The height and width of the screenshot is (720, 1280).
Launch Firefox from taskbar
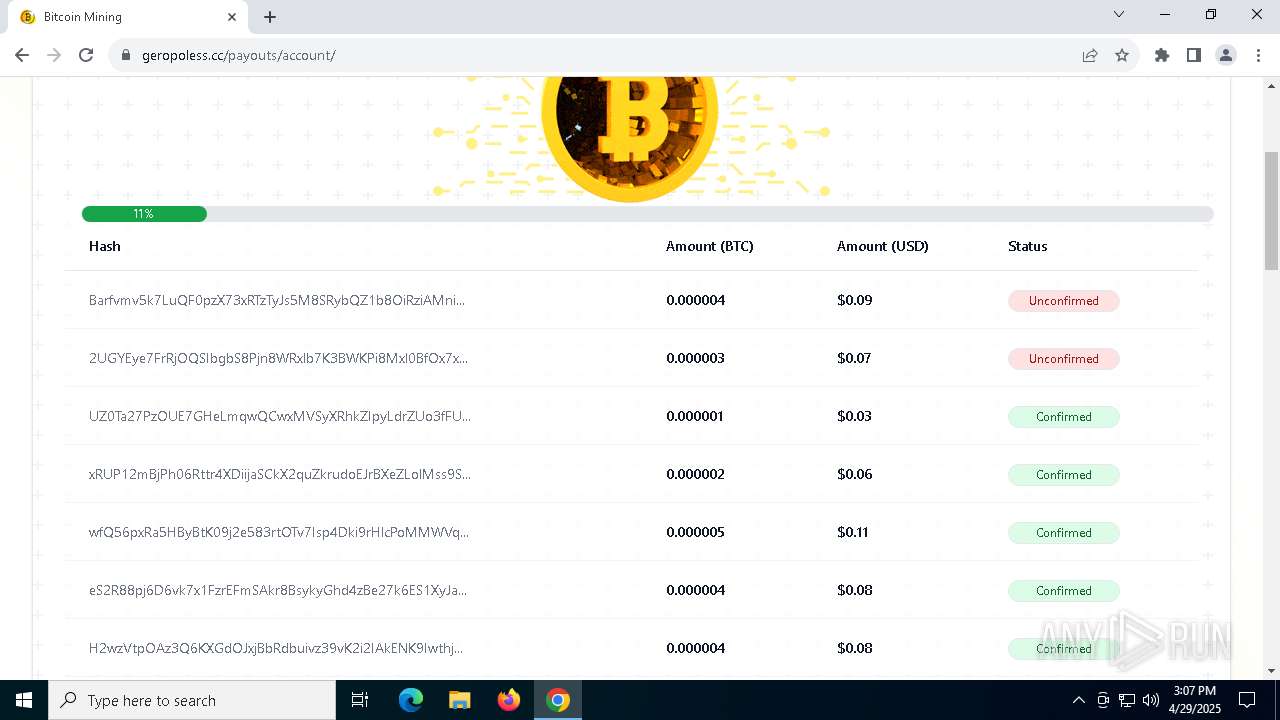[x=509, y=700]
